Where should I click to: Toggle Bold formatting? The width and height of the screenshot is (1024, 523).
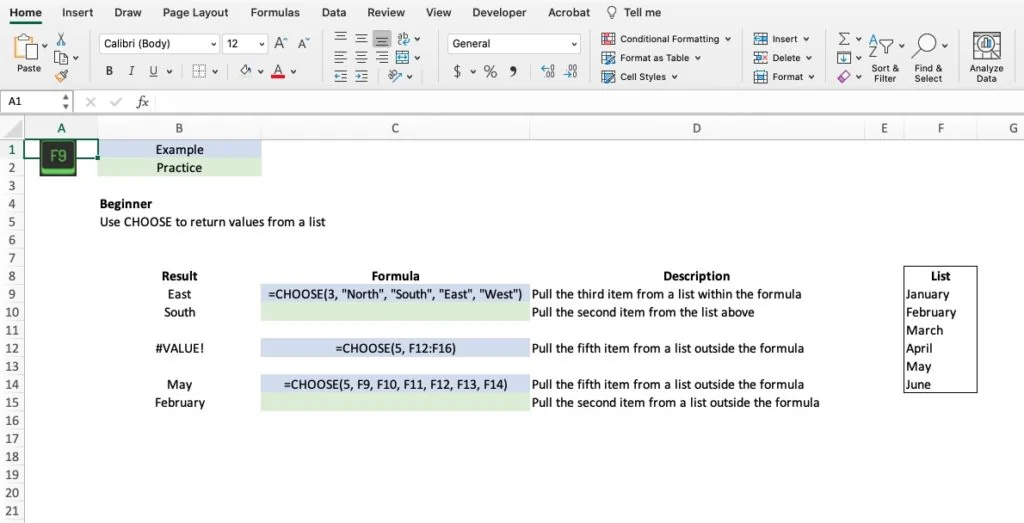[109, 71]
